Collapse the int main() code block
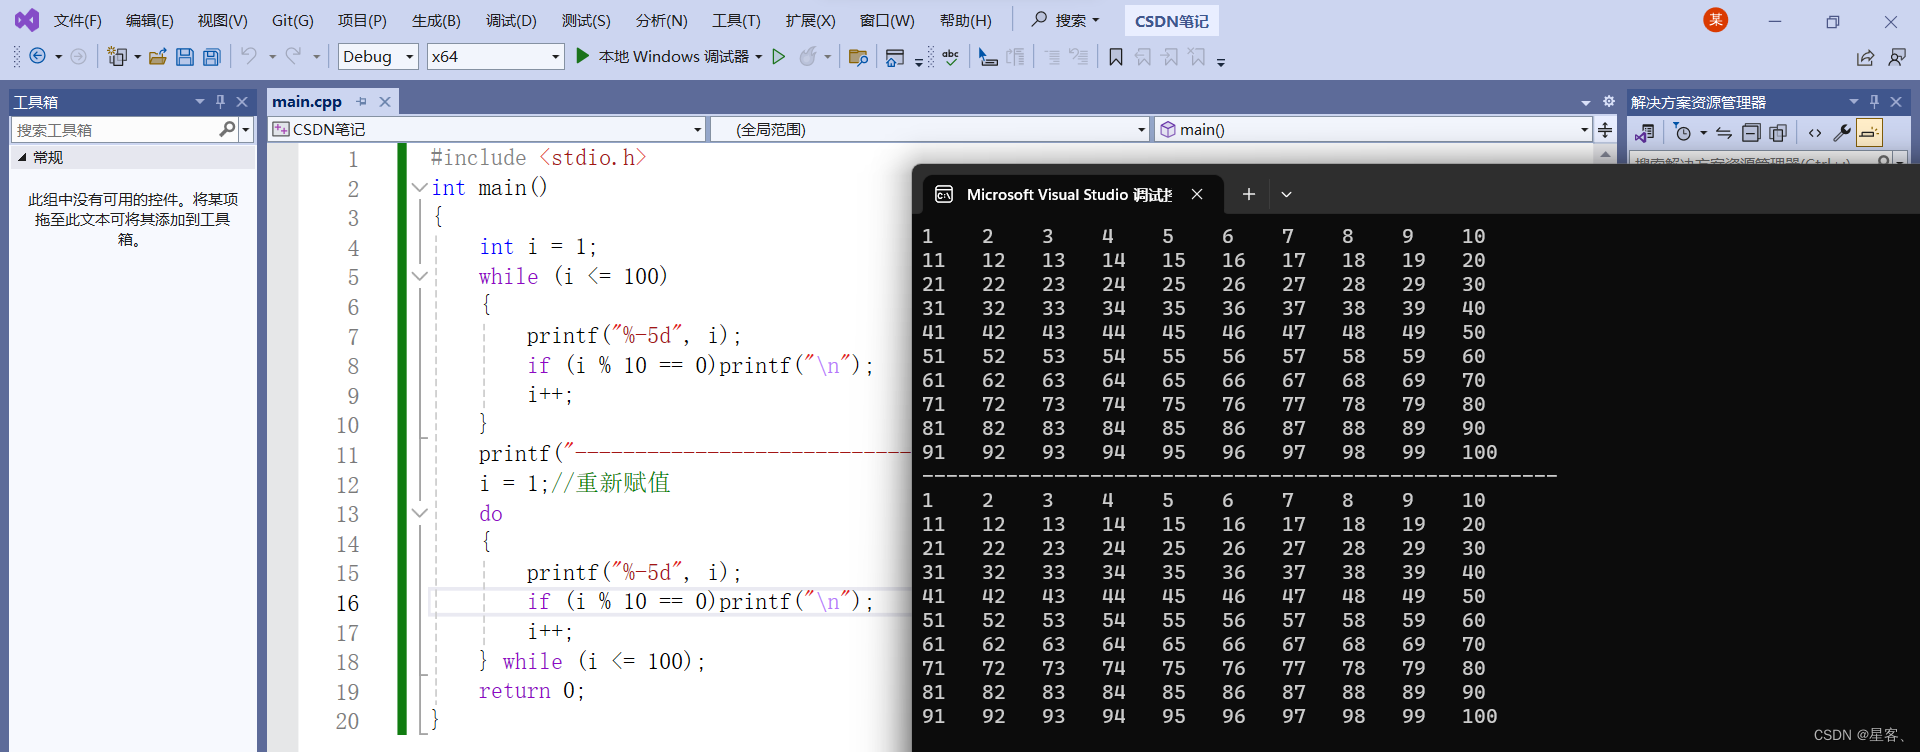The width and height of the screenshot is (1920, 752). 420,187
